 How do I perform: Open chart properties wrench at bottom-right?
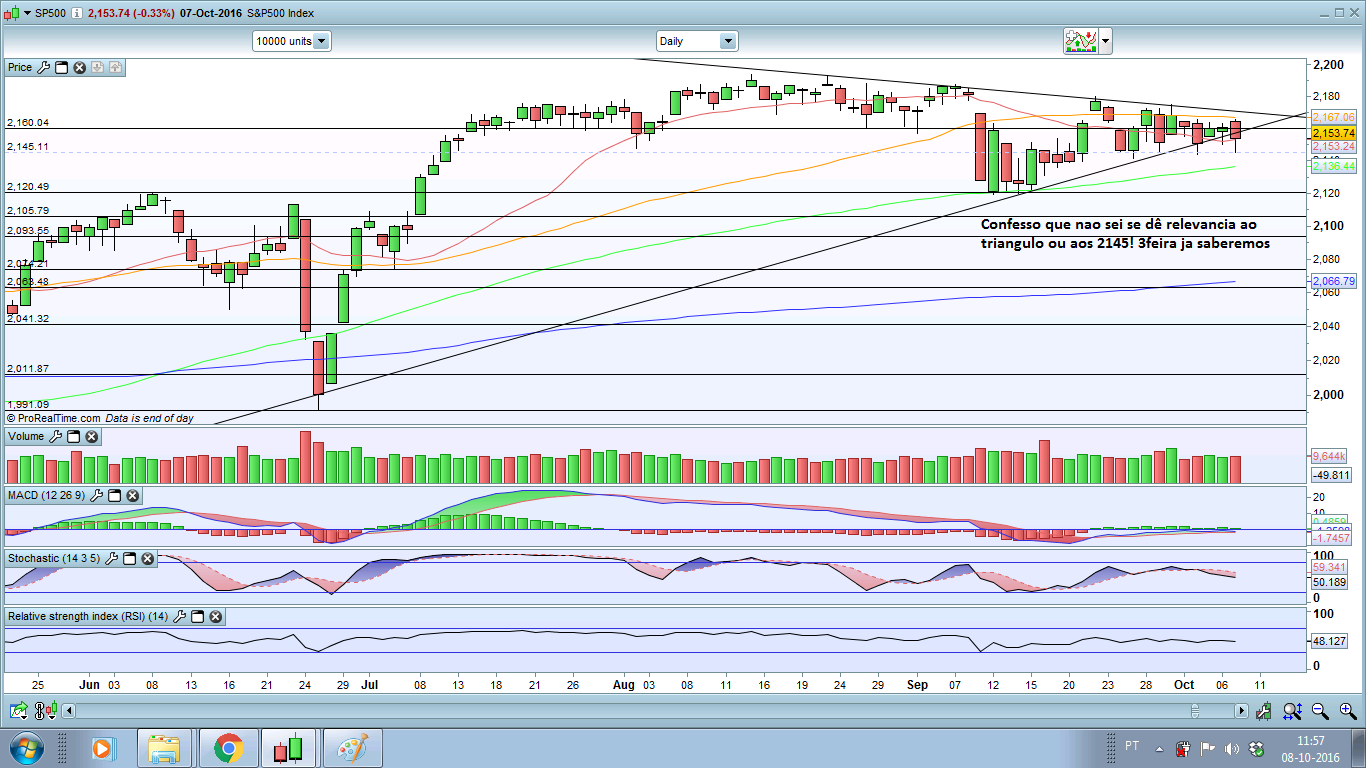[x=1265, y=711]
